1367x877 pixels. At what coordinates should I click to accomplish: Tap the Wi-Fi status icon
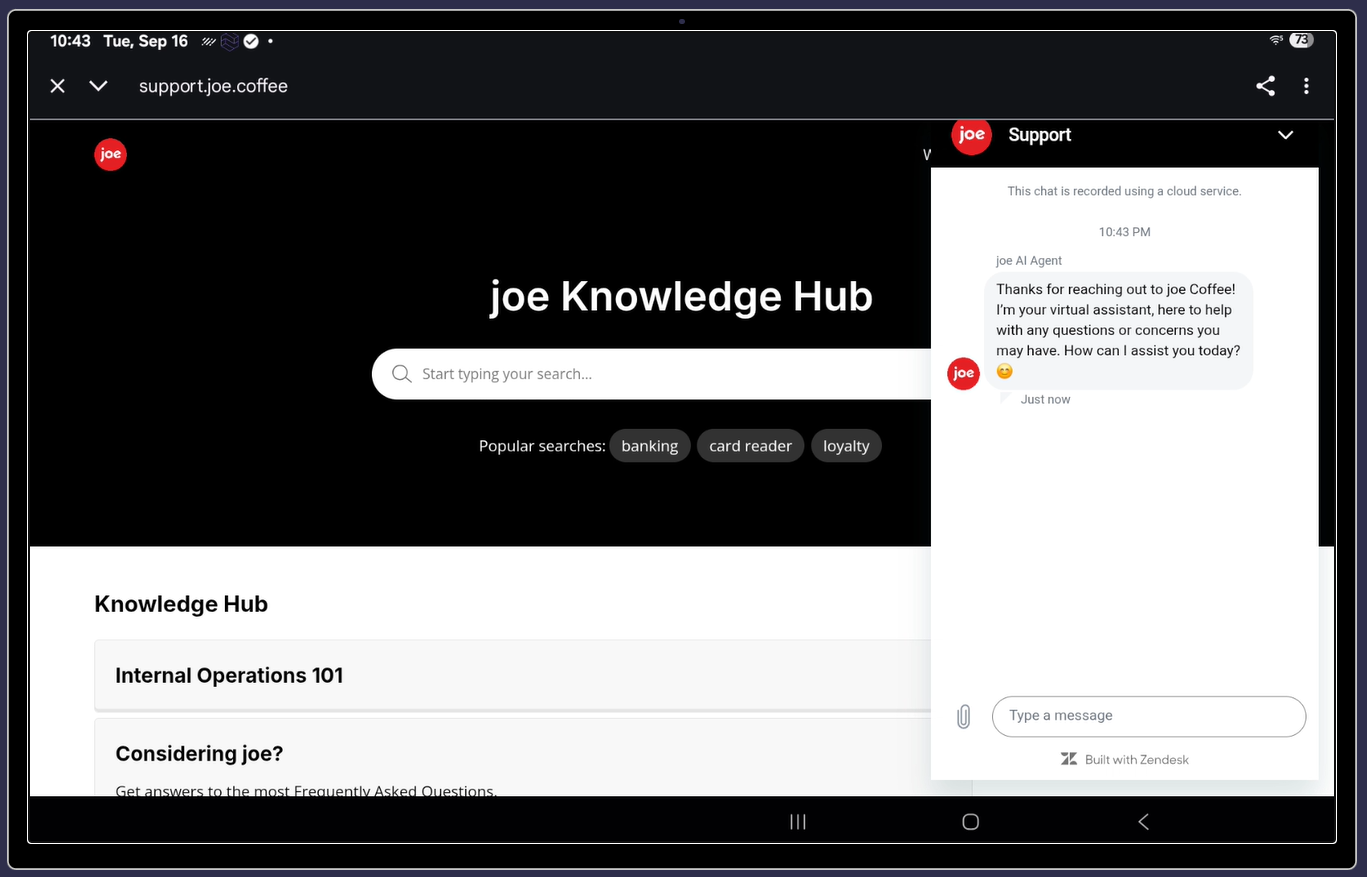tap(1276, 41)
